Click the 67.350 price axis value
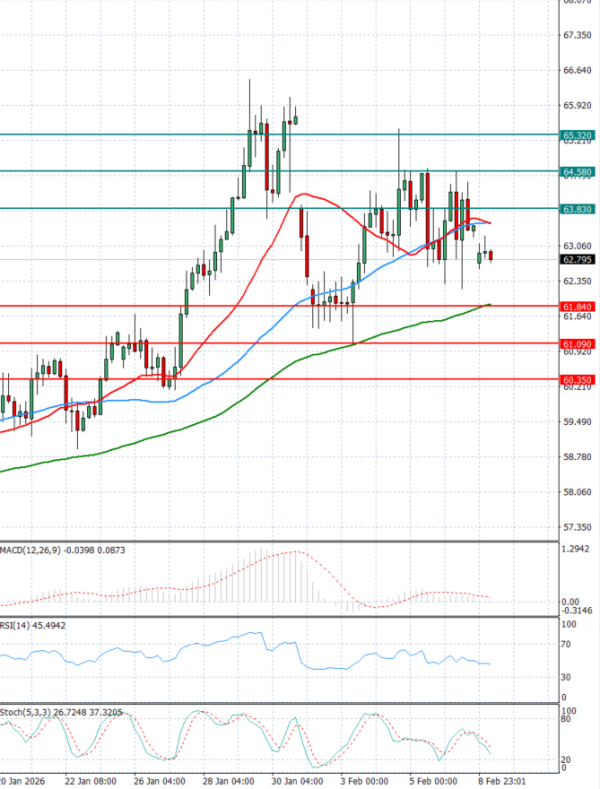The image size is (600, 789). pyautogui.click(x=575, y=35)
